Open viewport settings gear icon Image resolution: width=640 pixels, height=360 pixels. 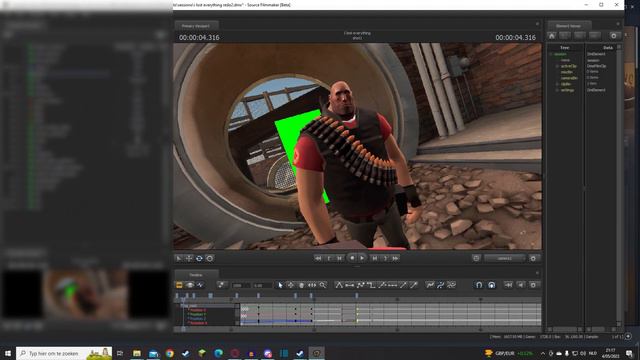[533, 258]
